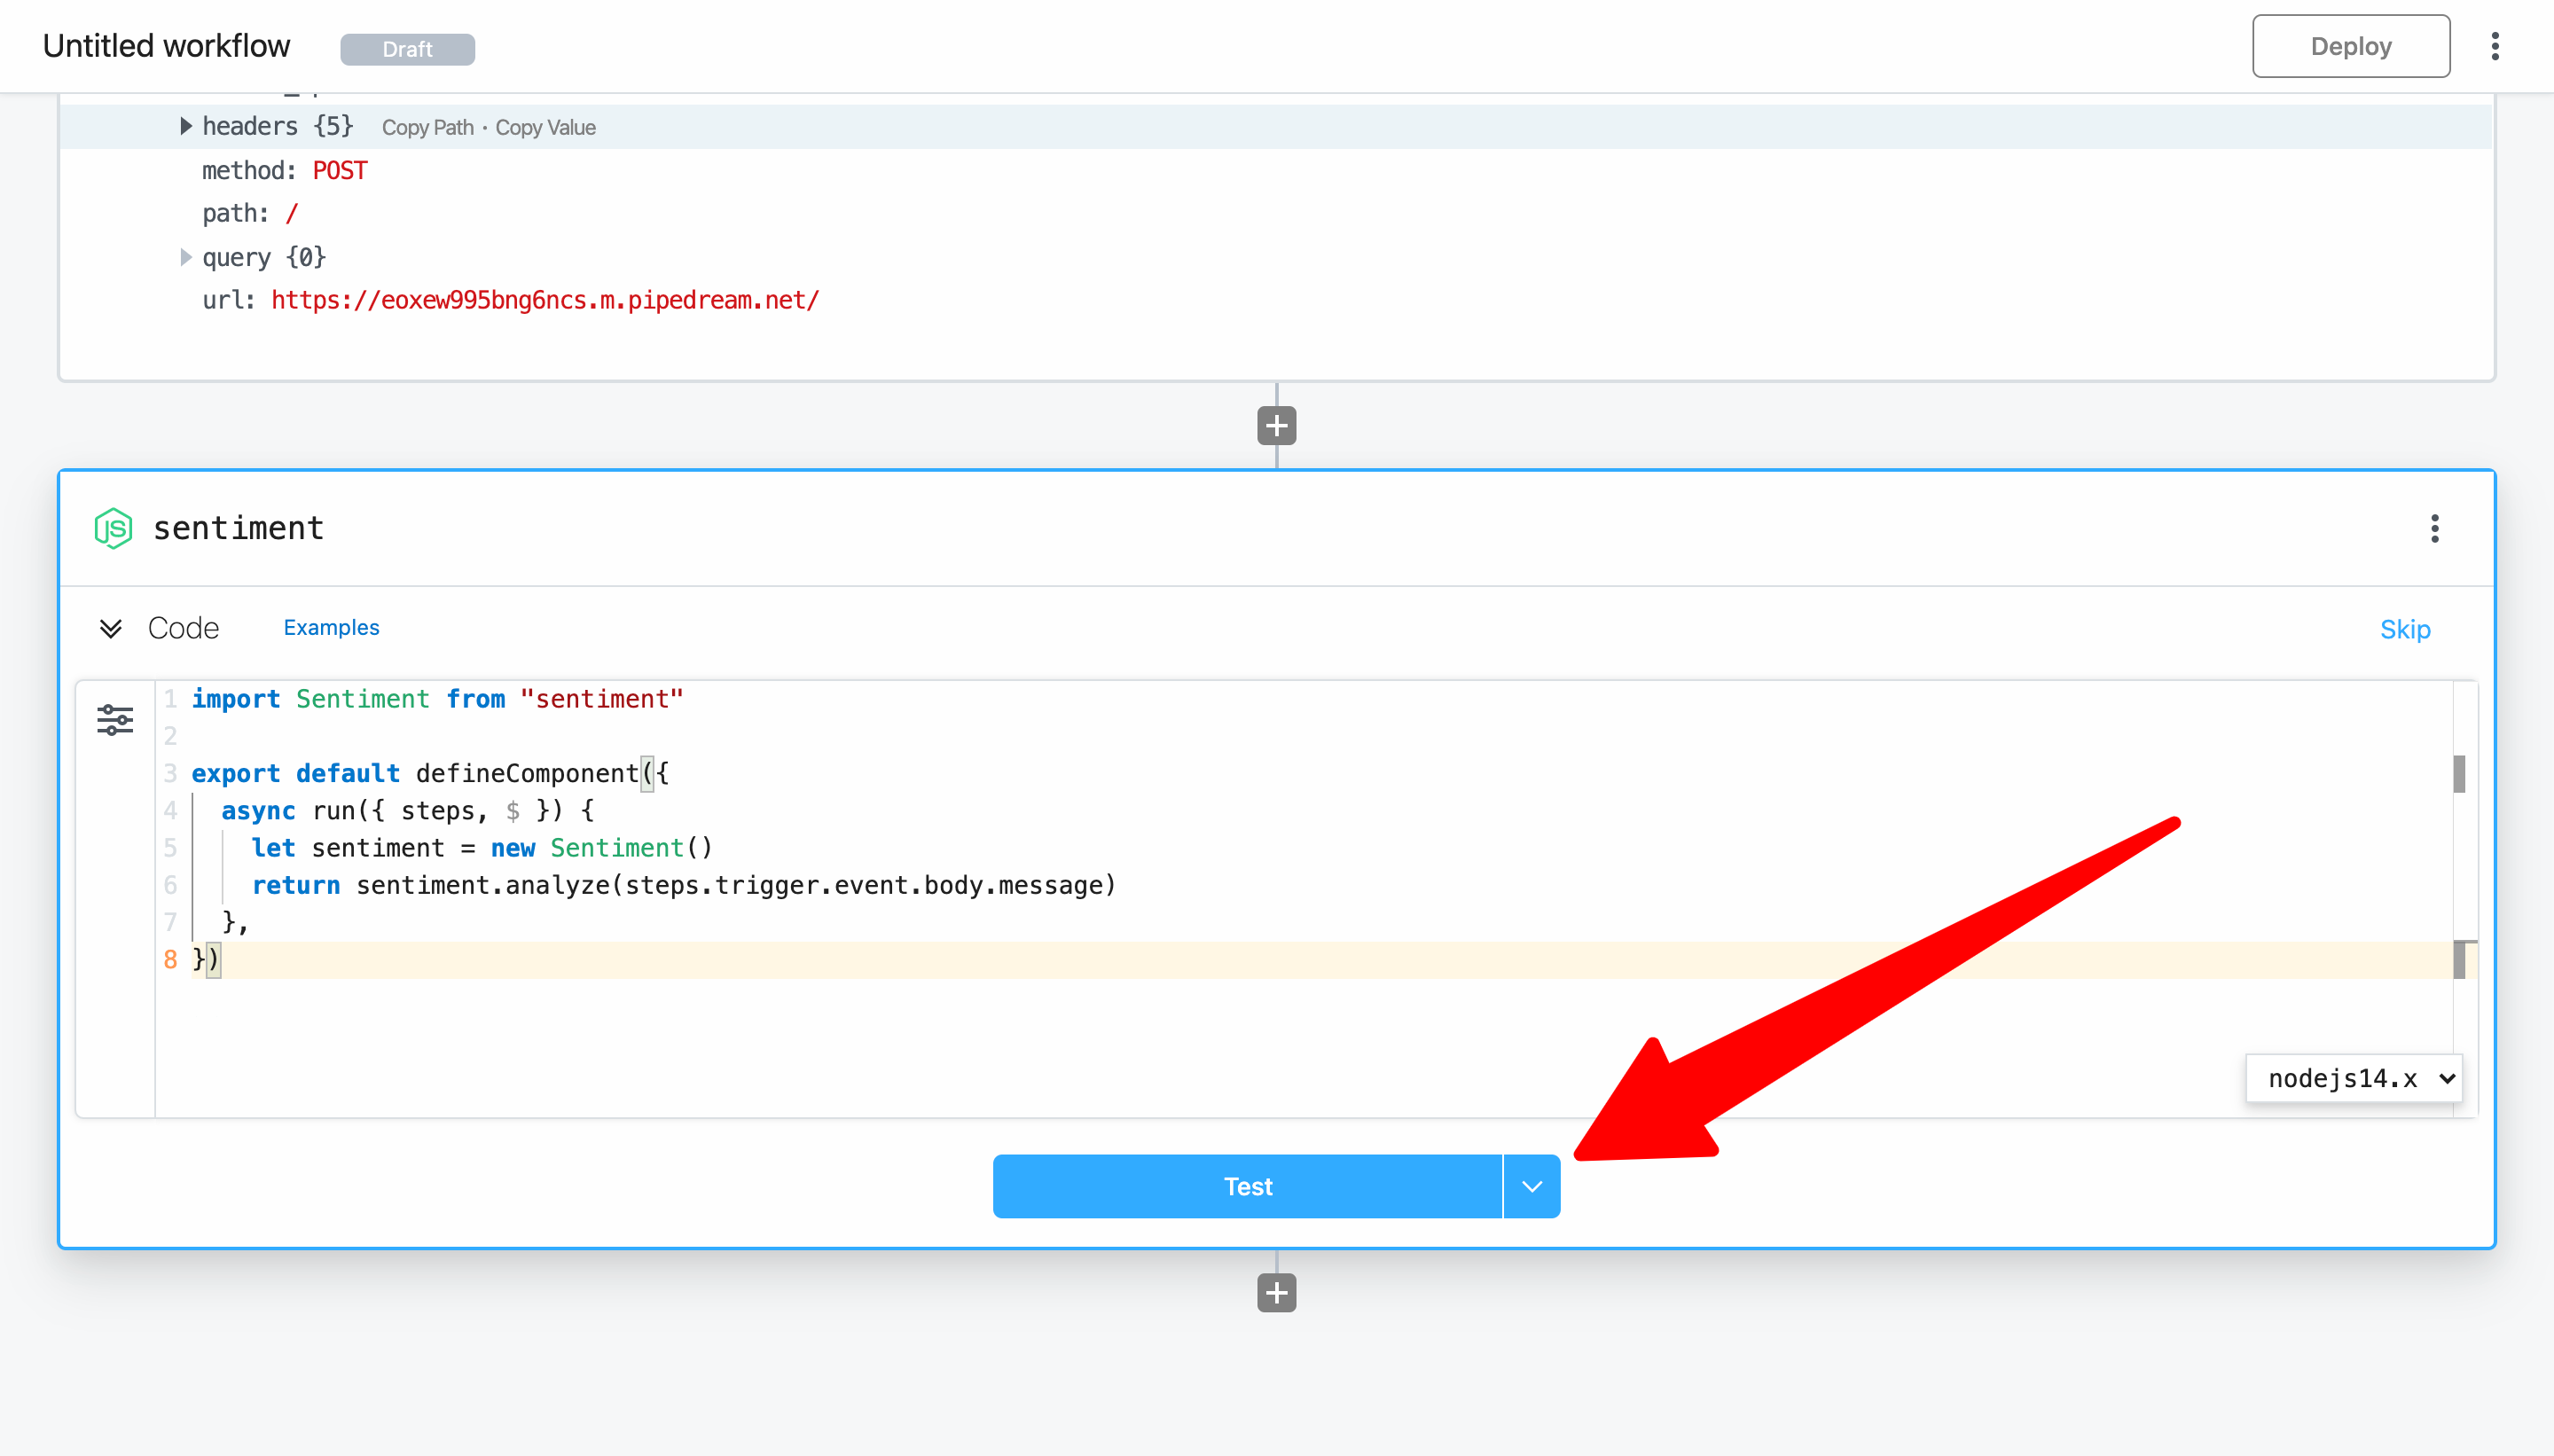Open the Examples link
Image resolution: width=2554 pixels, height=1456 pixels.
click(x=331, y=627)
